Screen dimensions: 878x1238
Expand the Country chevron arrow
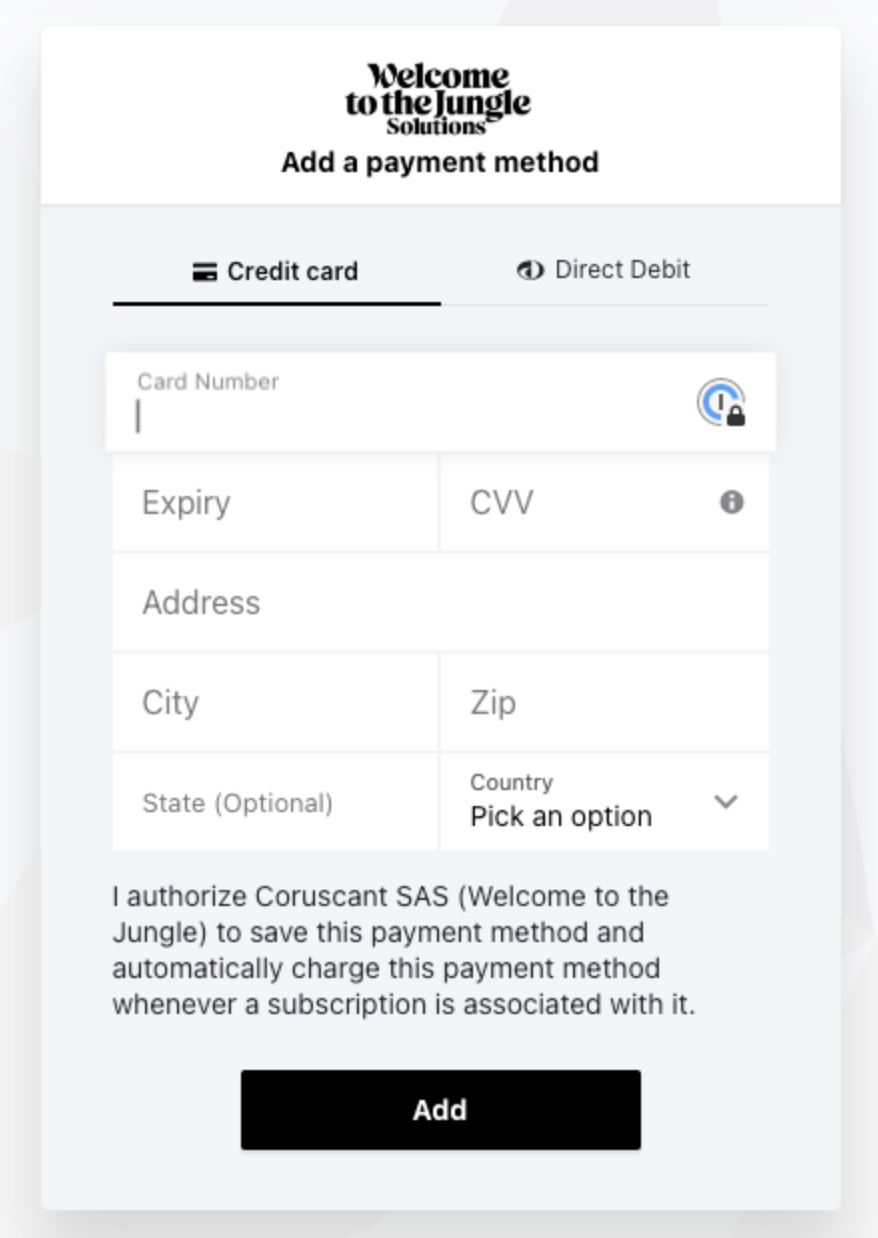coord(726,801)
